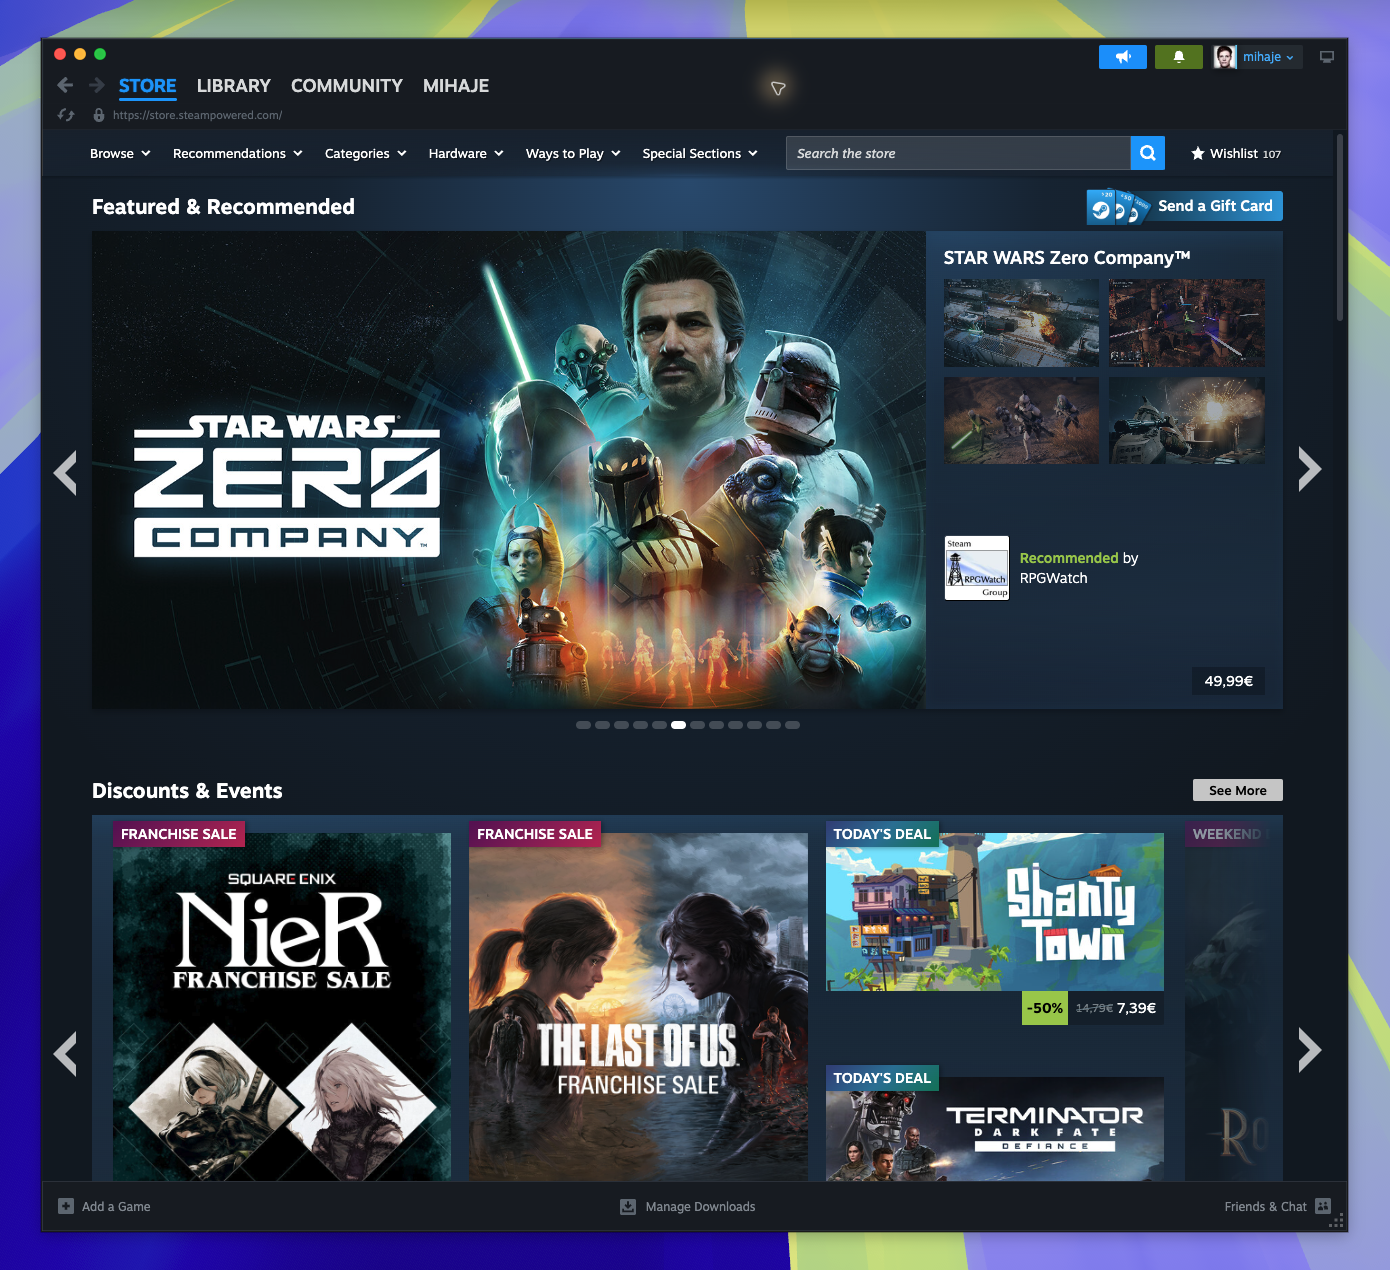Open the Browse dropdown menu

(120, 153)
